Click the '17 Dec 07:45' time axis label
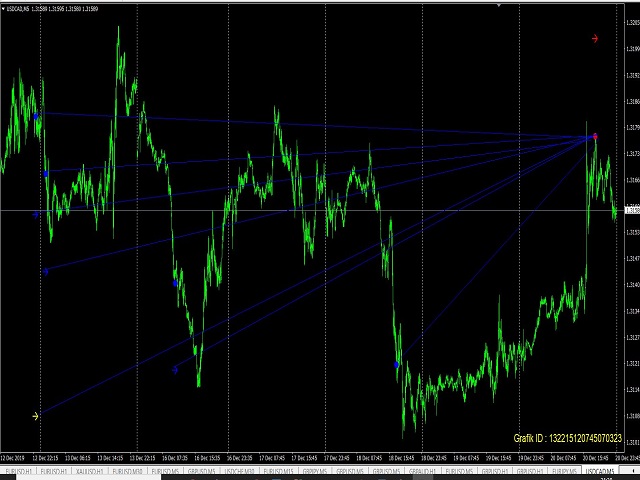Image resolution: width=640 pixels, height=480 pixels. pyautogui.click(x=272, y=458)
